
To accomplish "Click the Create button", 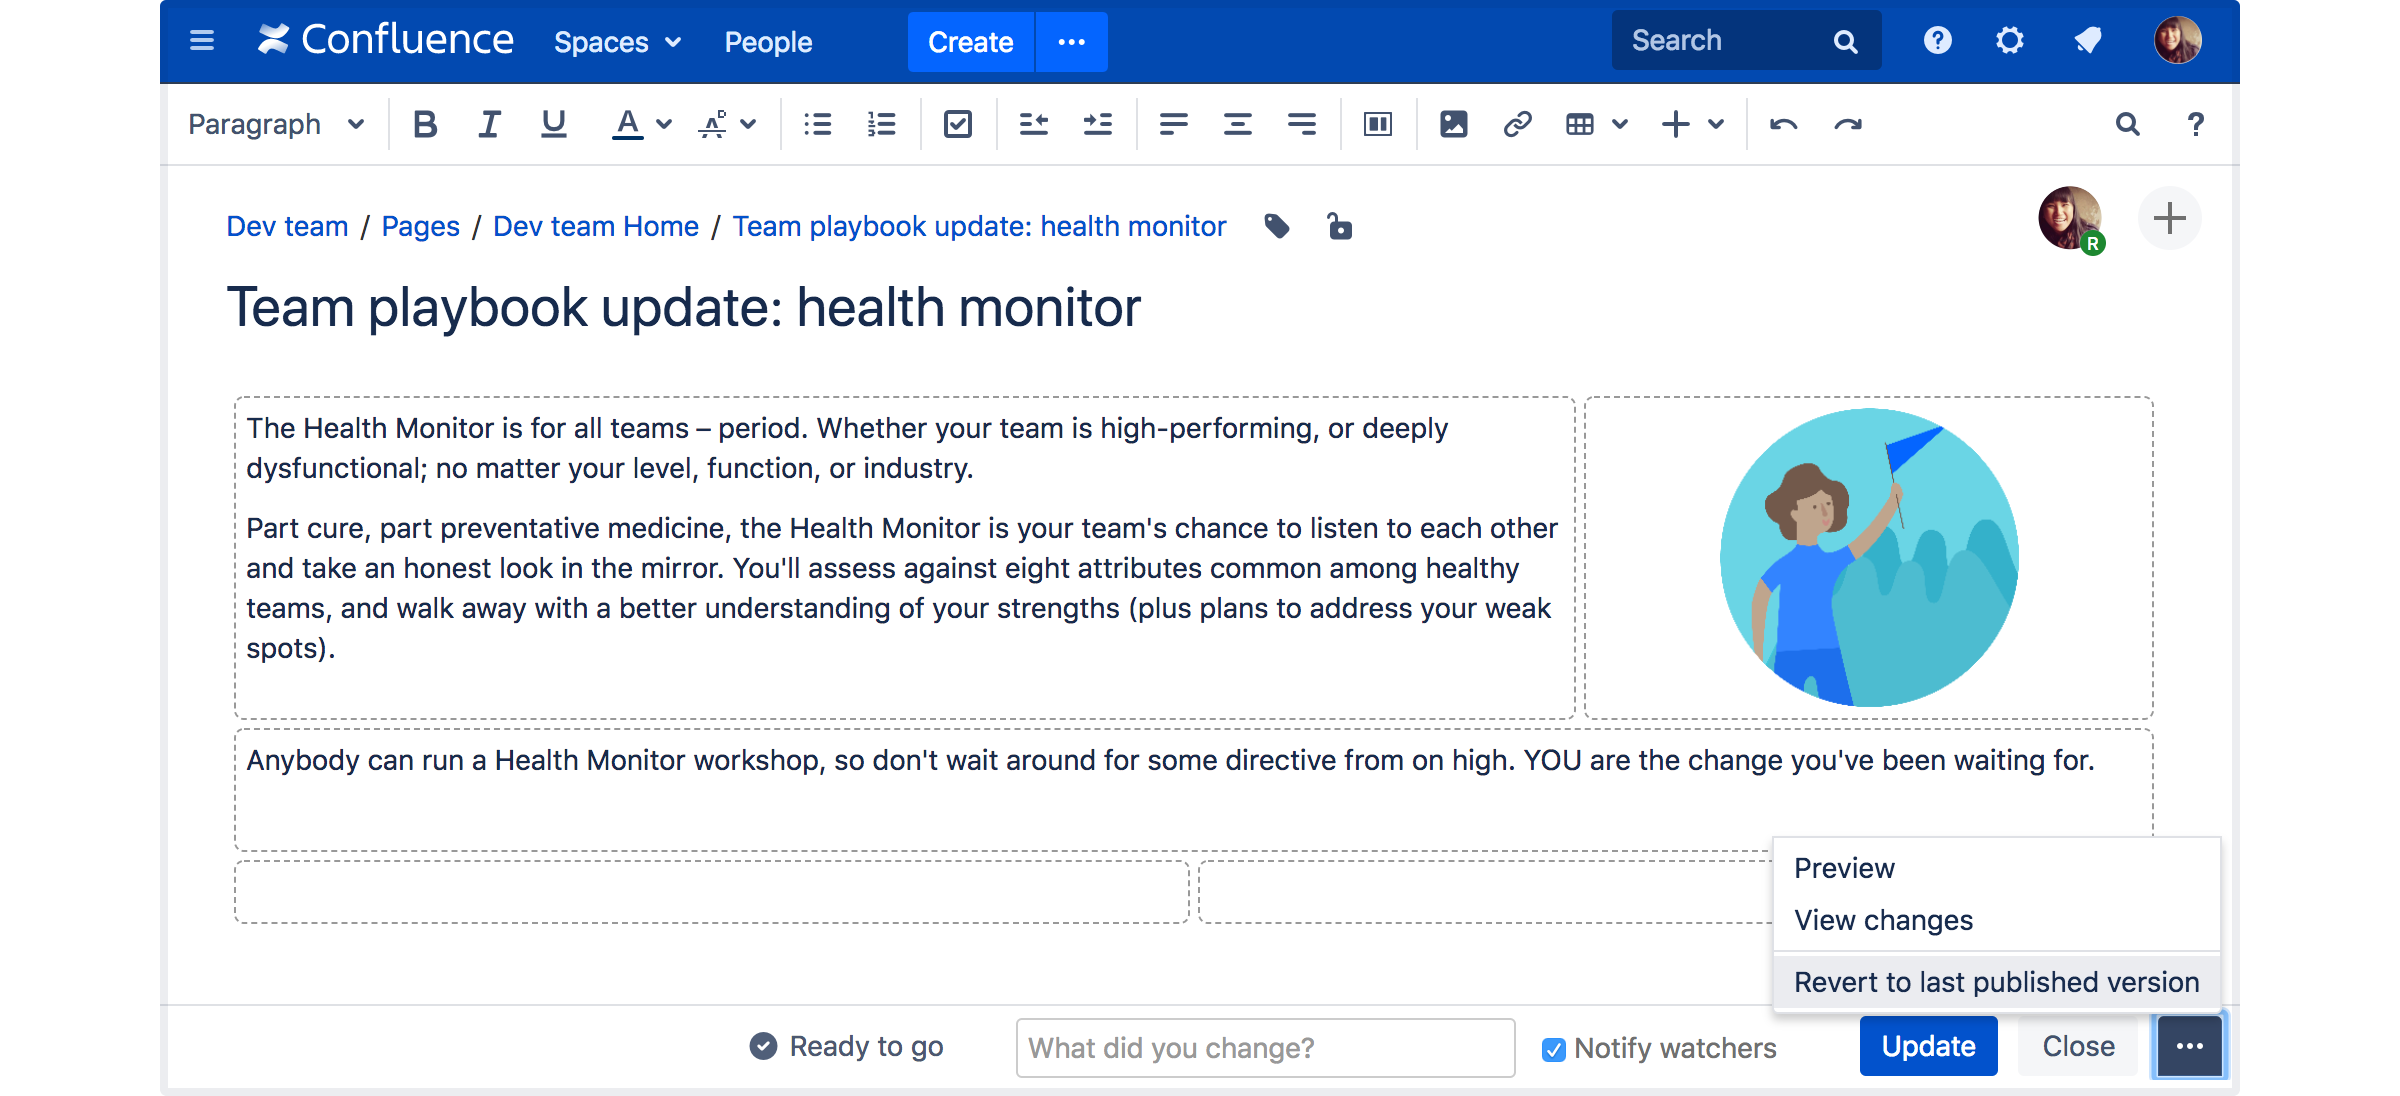I will [x=970, y=42].
